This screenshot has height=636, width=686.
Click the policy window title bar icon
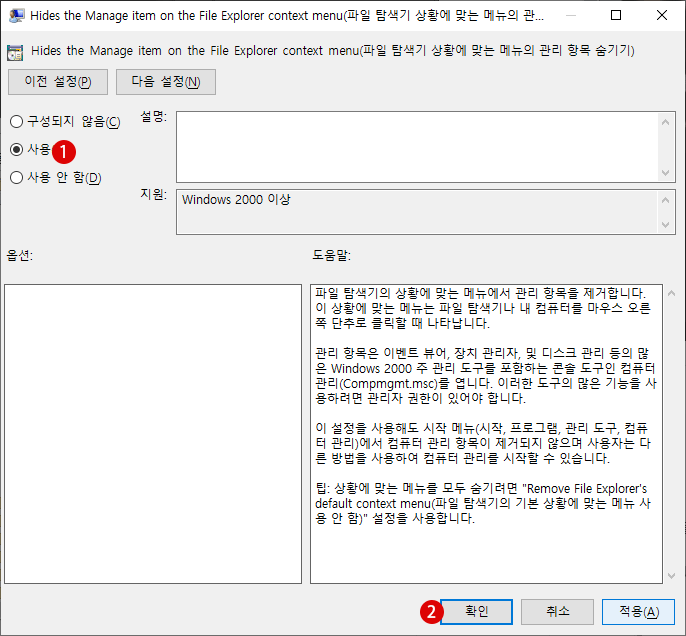(x=17, y=16)
